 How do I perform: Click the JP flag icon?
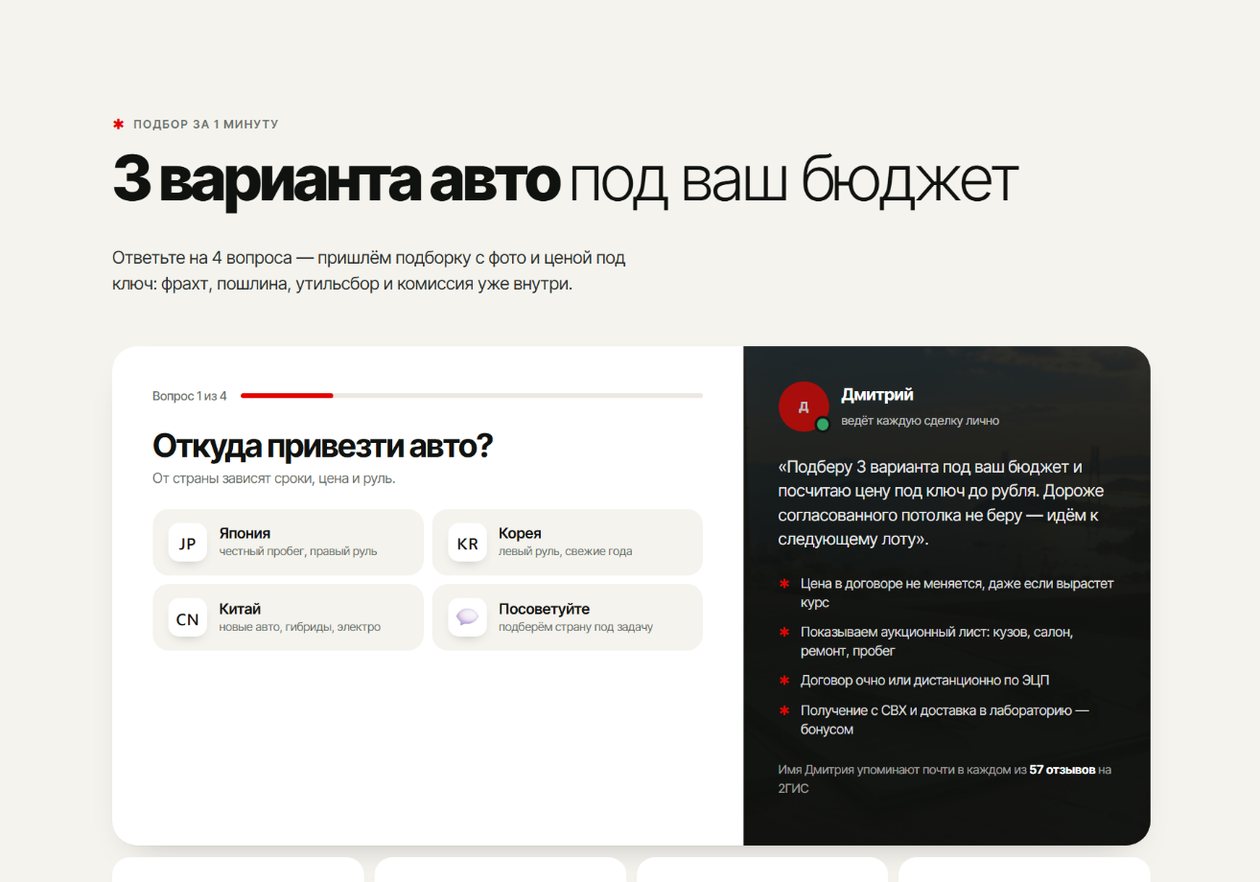click(x=187, y=543)
